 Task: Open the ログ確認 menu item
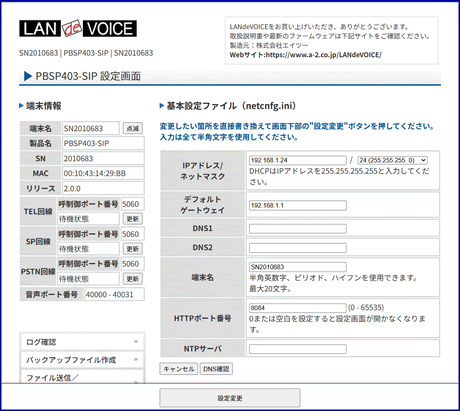pyautogui.click(x=82, y=342)
